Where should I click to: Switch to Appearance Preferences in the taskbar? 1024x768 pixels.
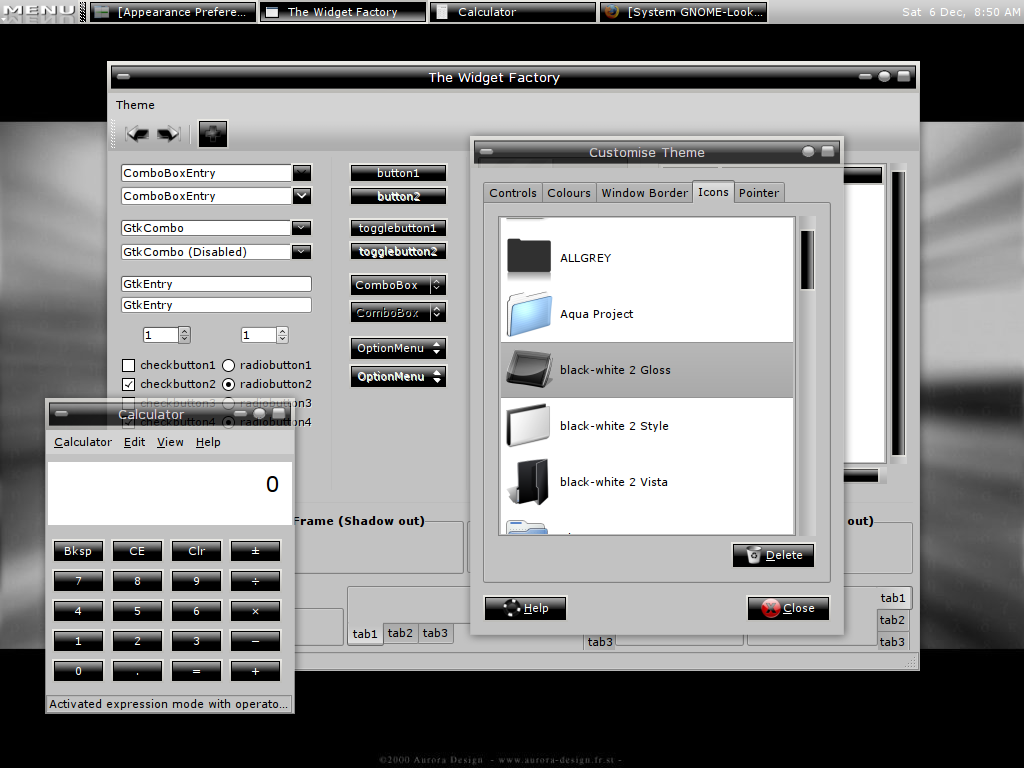click(173, 12)
